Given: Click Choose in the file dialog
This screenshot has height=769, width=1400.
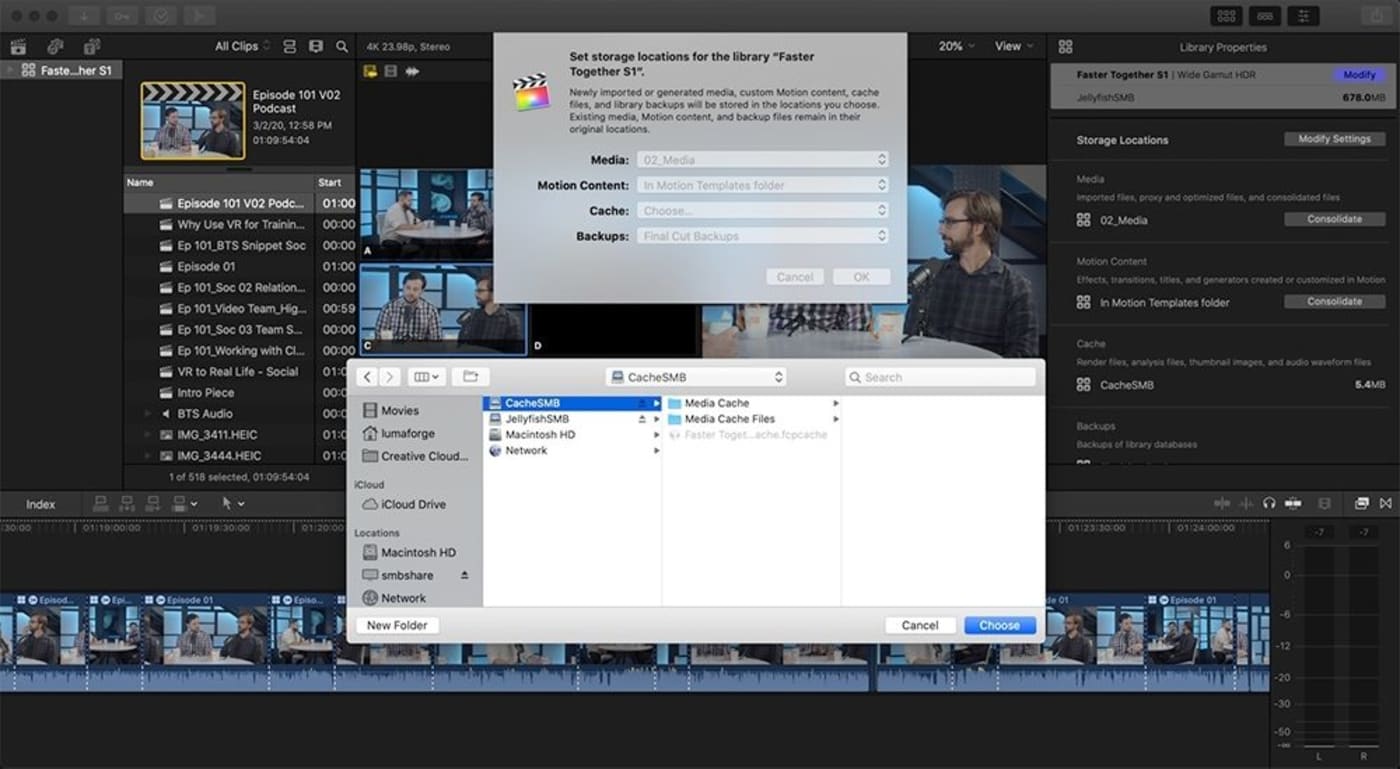Looking at the screenshot, I should pos(999,625).
